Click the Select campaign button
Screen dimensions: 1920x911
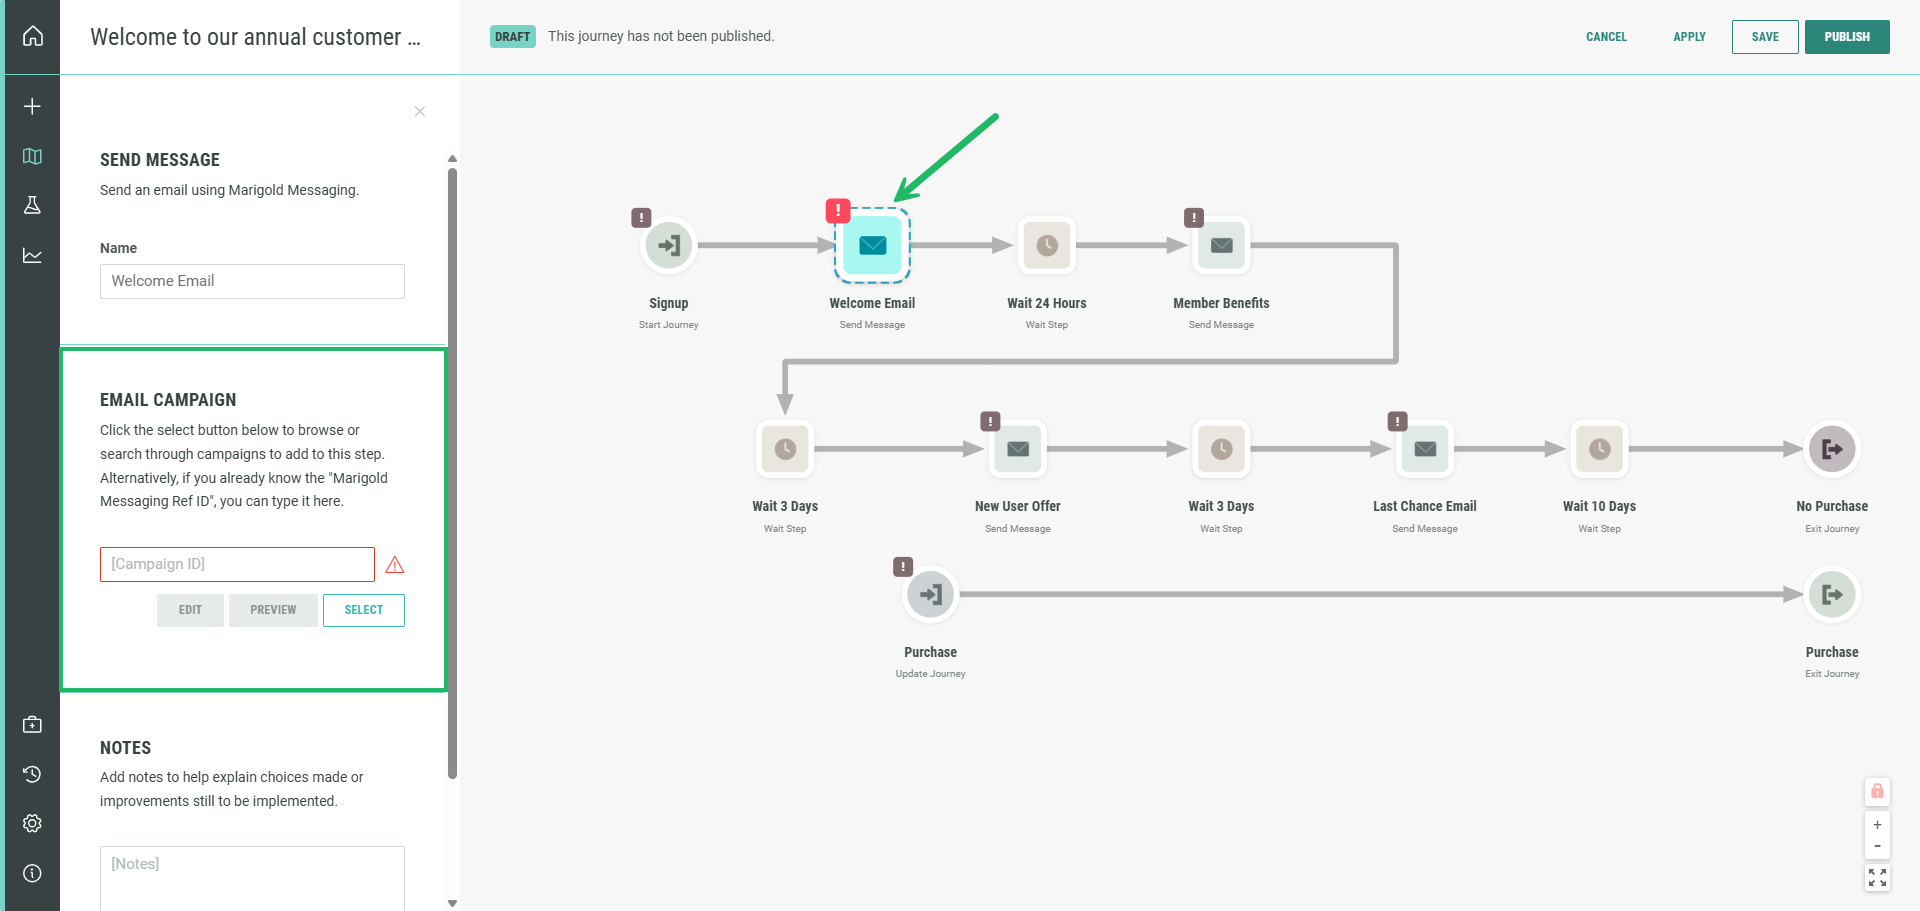tap(363, 610)
